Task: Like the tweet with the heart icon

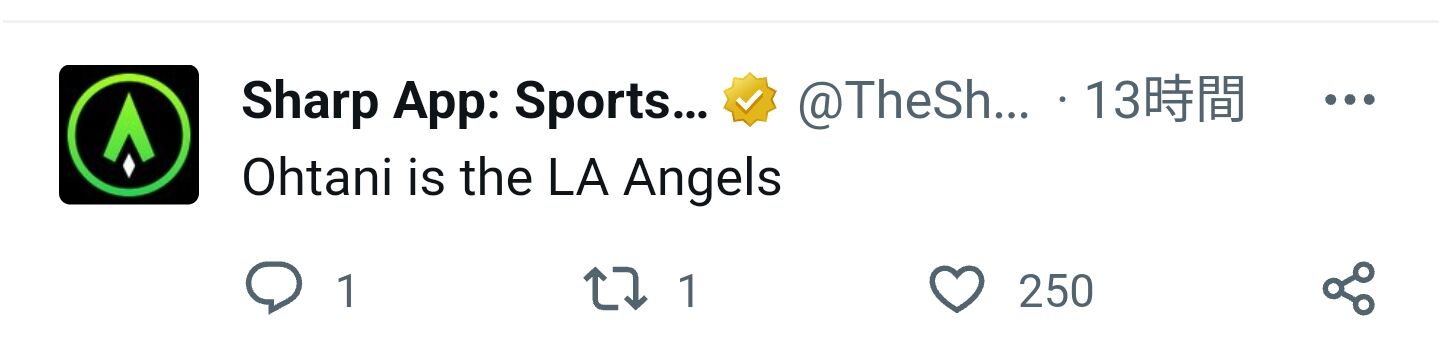Action: (x=957, y=290)
